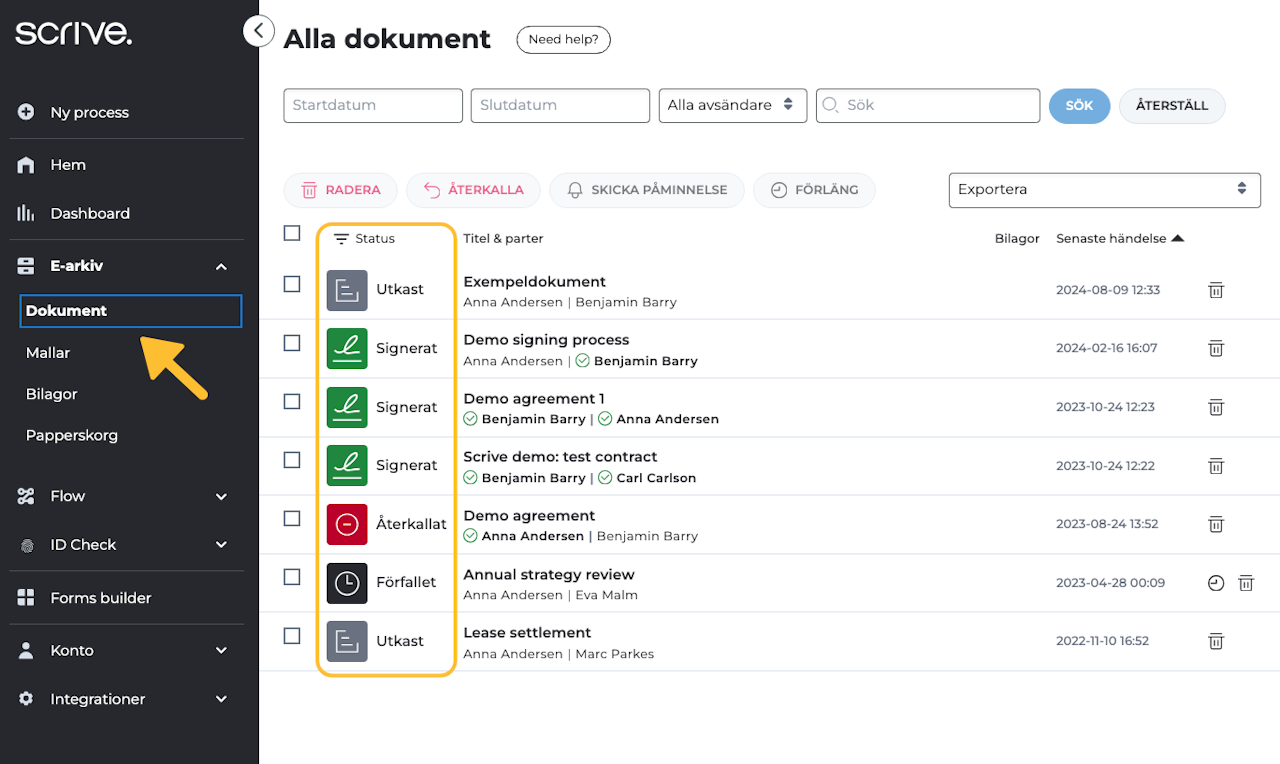Click the Status filter icon in table header
Screen dimensions: 1280x764
pyautogui.click(x=341, y=239)
